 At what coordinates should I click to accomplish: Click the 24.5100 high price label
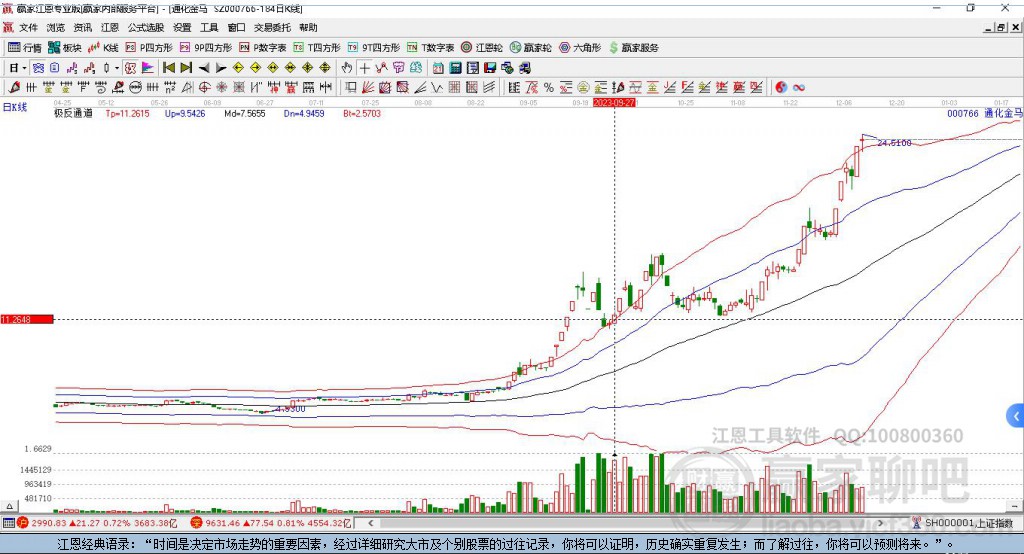[x=894, y=142]
